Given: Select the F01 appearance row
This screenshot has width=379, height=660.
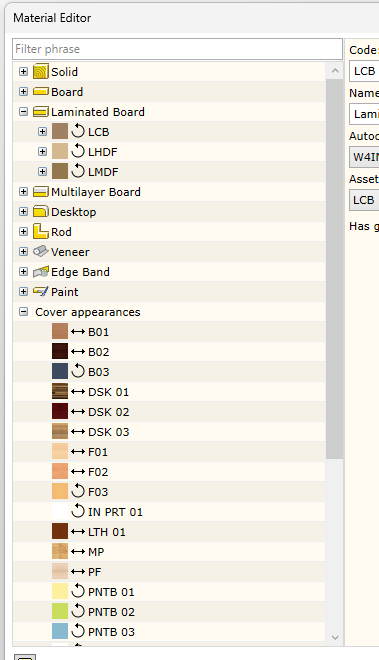Looking at the screenshot, I should [169, 452].
